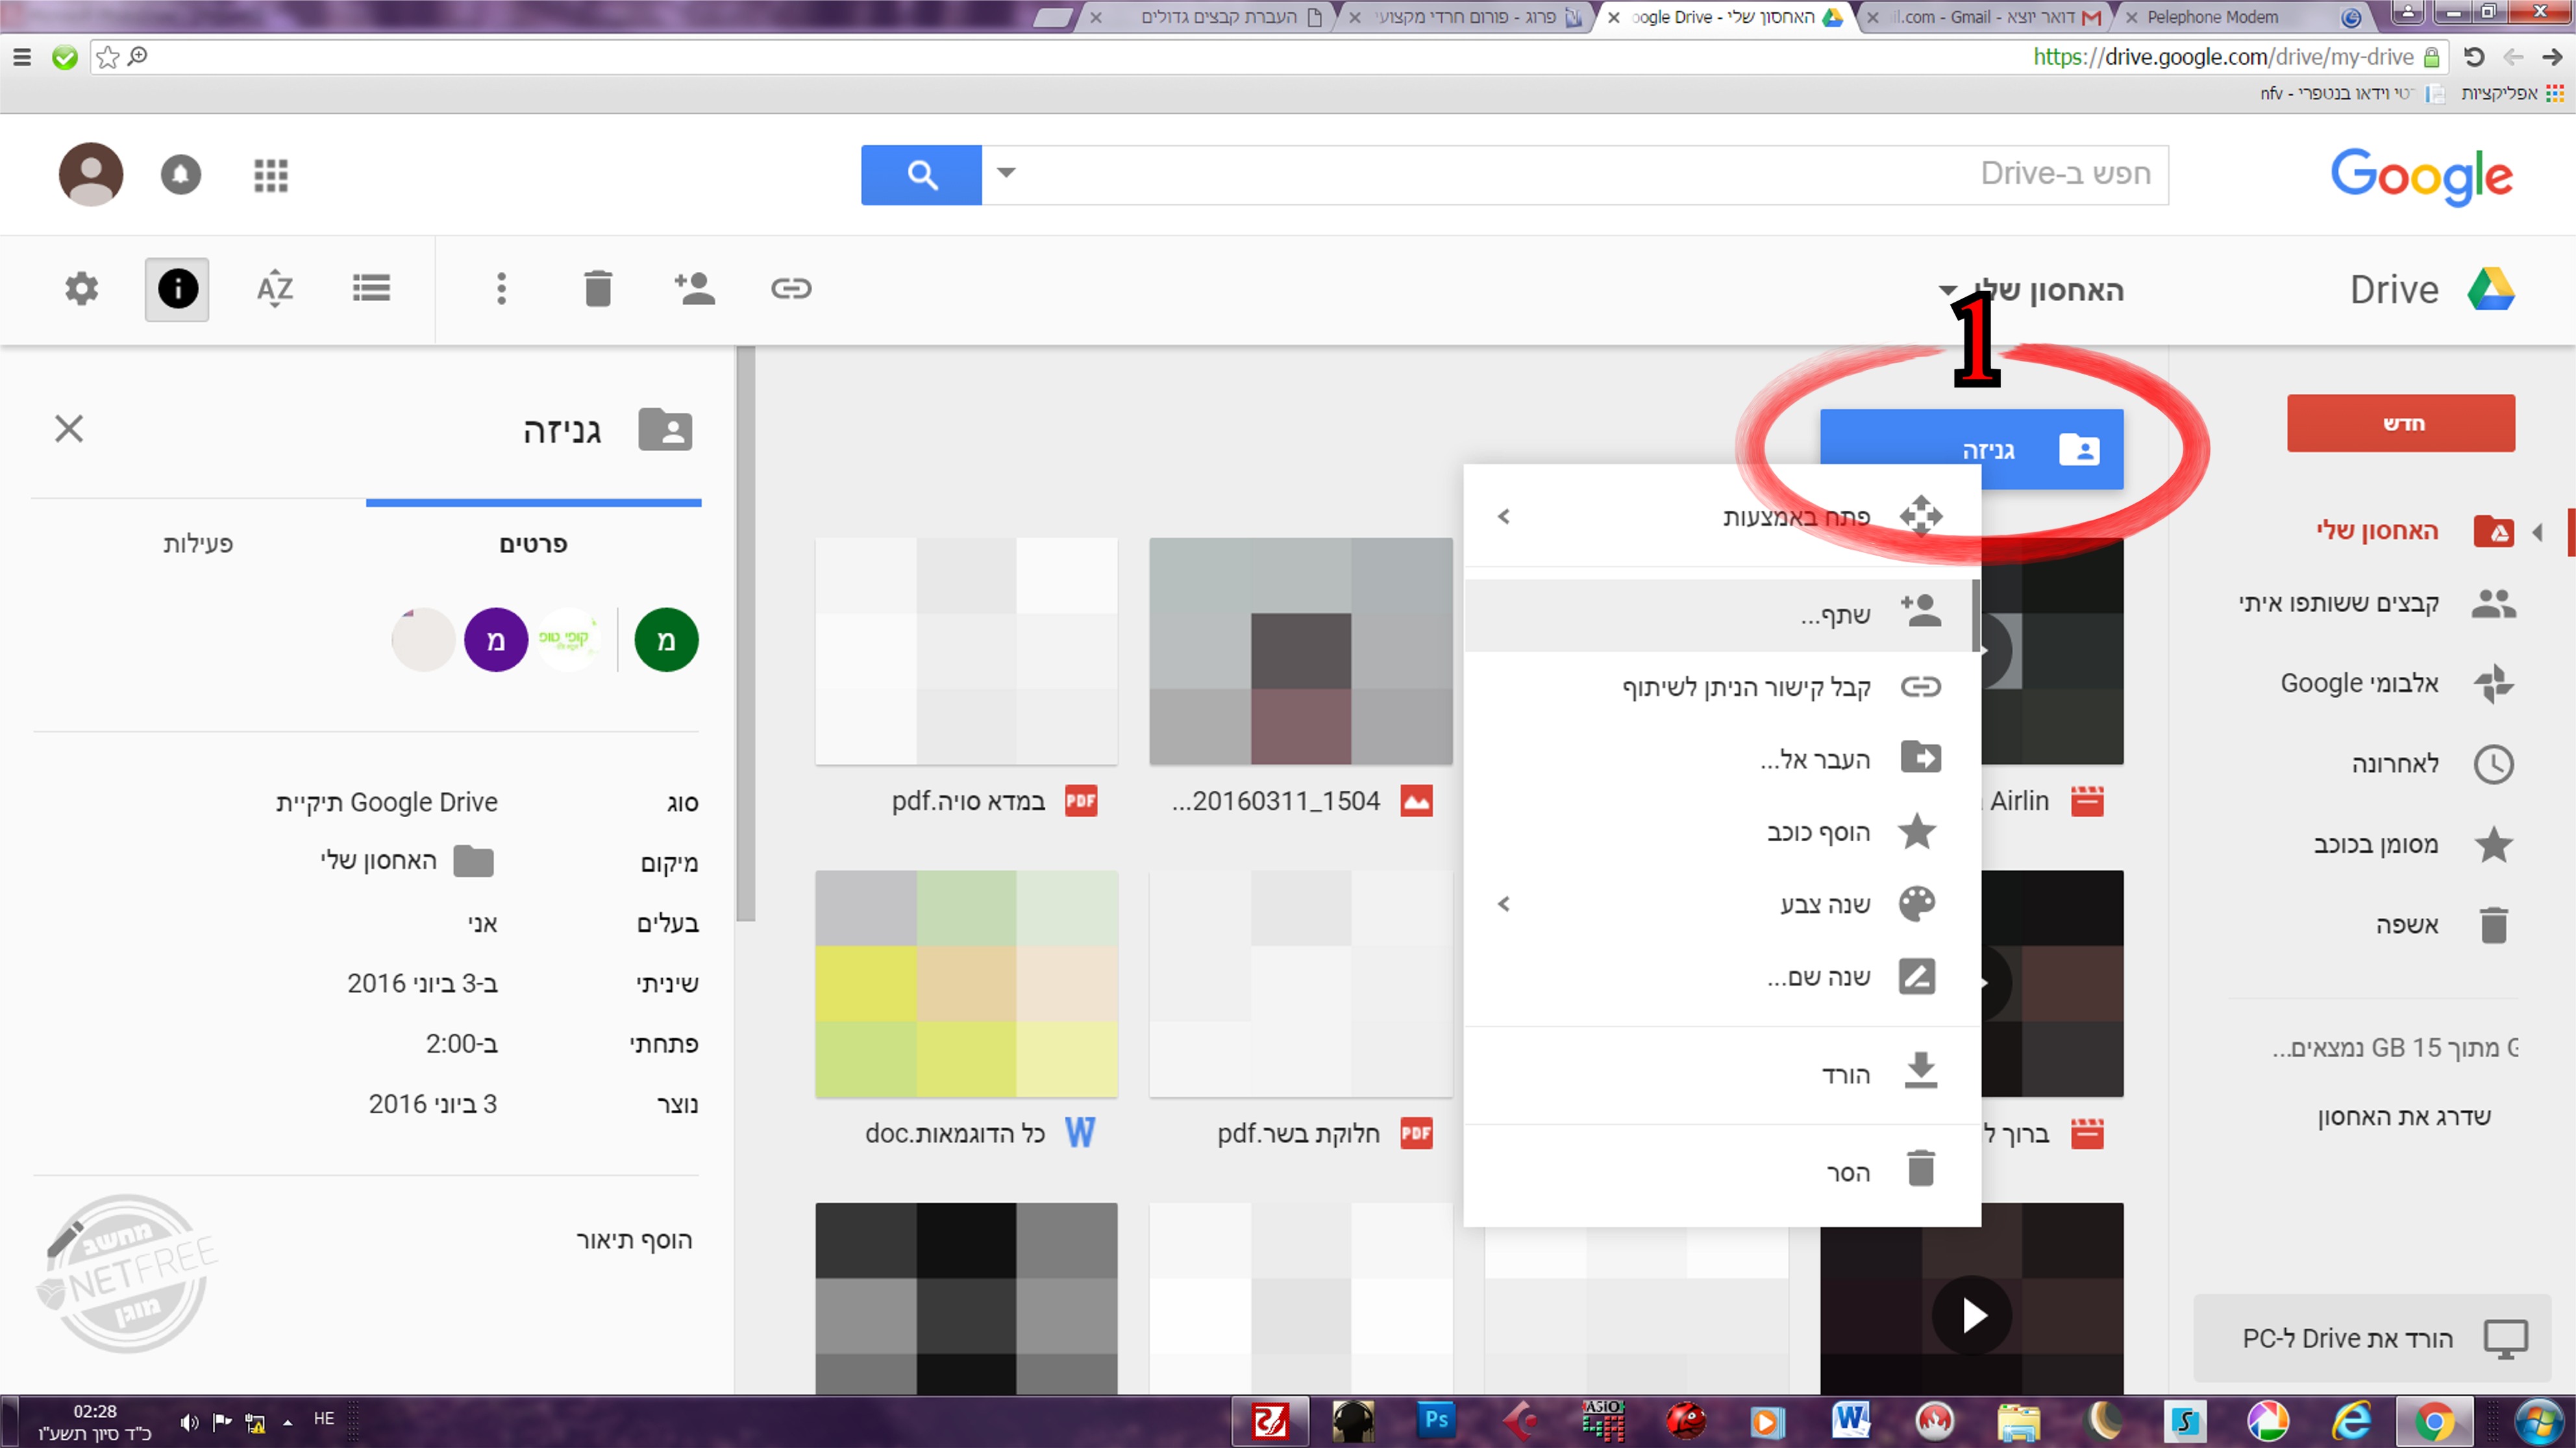Click the add person share toolbar icon
The height and width of the screenshot is (1448, 2576).
[x=694, y=289]
